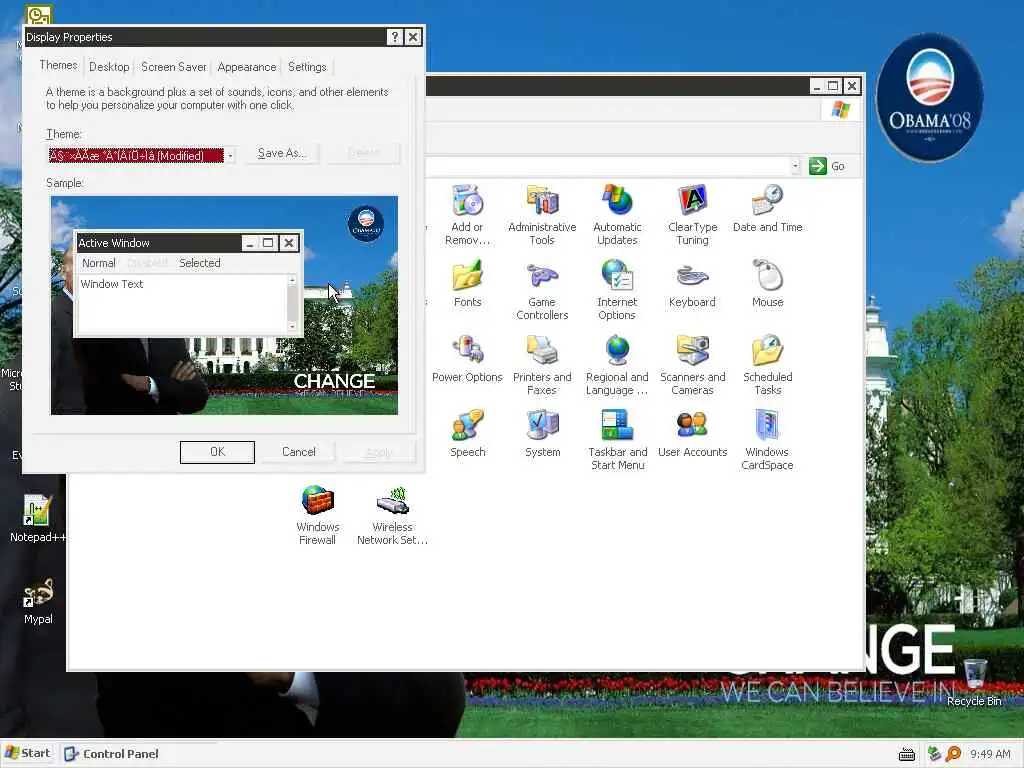The height and width of the screenshot is (768, 1024).
Task: Click the on-screen keyboard tray icon
Action: [906, 754]
